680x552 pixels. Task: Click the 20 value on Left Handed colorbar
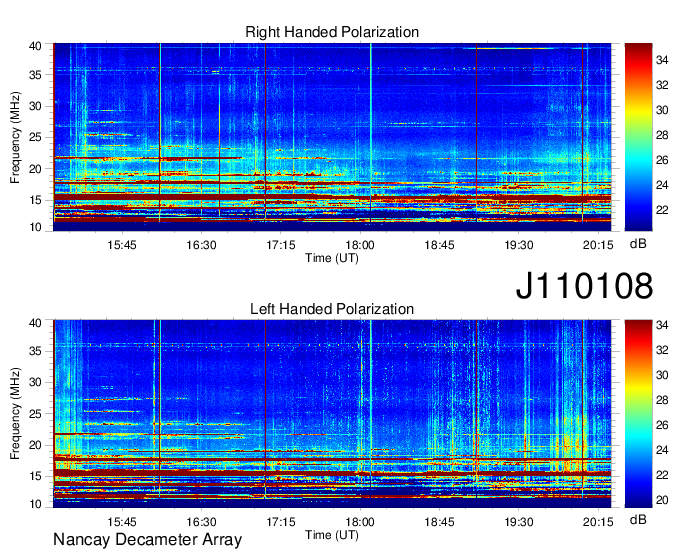point(662,500)
